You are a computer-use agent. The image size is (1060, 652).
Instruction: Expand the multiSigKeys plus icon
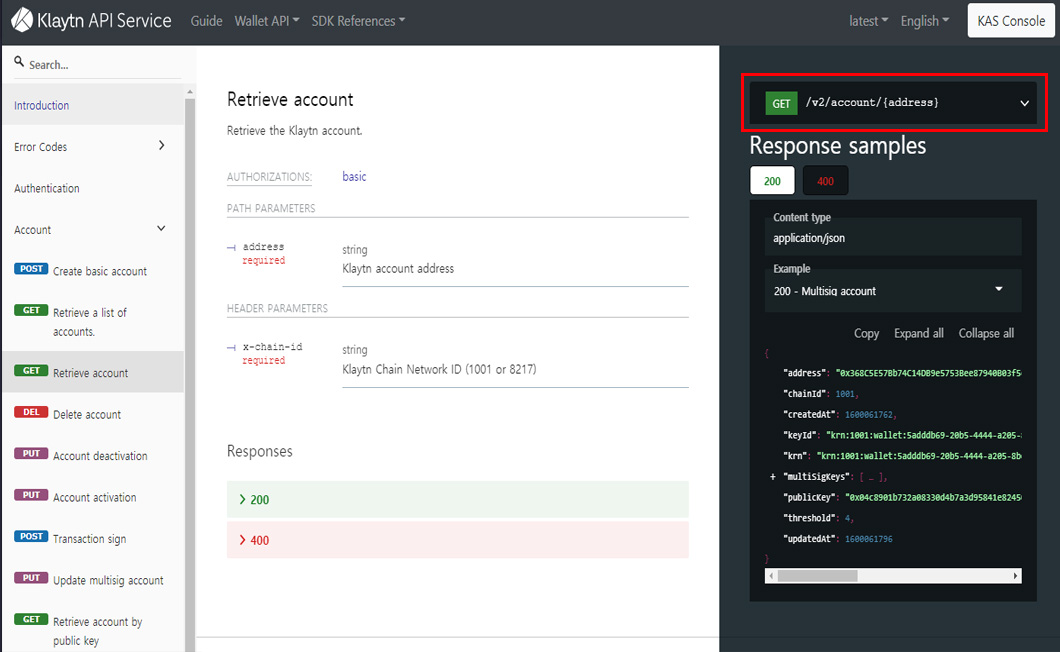[773, 477]
